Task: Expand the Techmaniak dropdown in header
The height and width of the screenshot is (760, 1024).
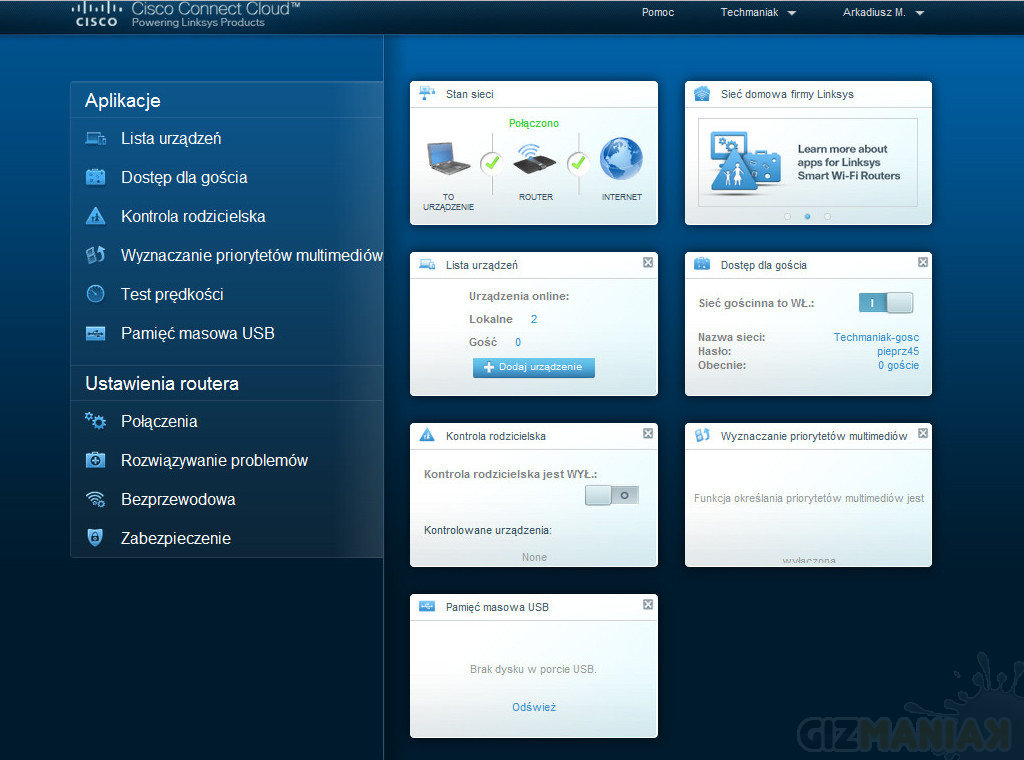Action: (758, 13)
